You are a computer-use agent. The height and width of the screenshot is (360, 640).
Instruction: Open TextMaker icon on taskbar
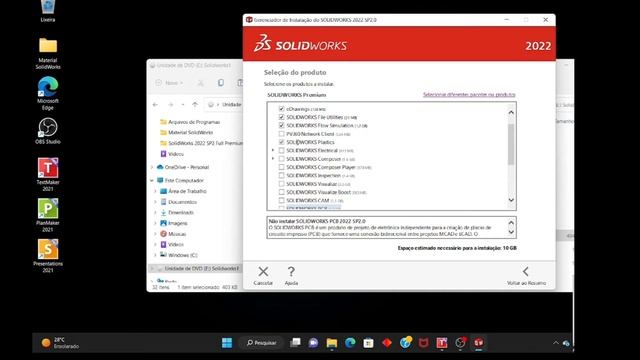(x=442, y=343)
